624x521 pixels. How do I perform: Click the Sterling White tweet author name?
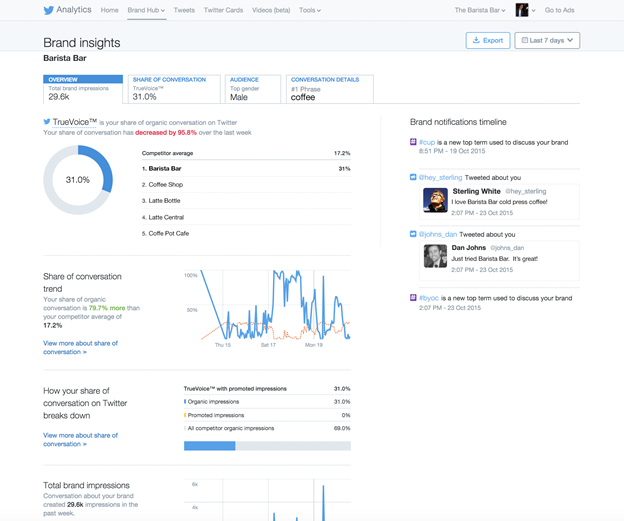pyautogui.click(x=476, y=191)
